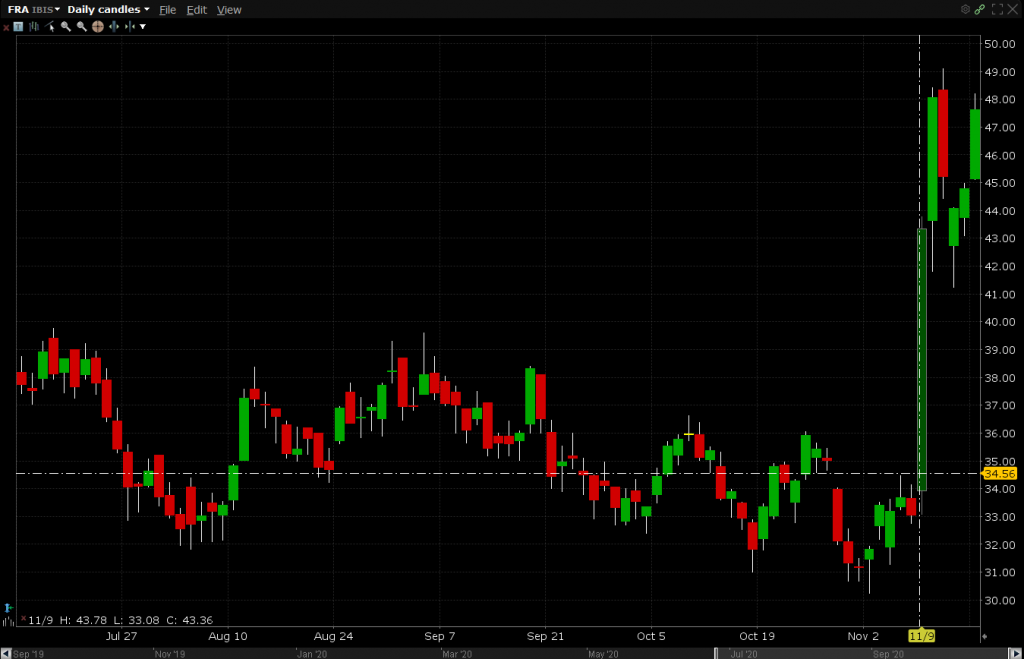Toggle the crosshair cursor tool

coord(97,26)
